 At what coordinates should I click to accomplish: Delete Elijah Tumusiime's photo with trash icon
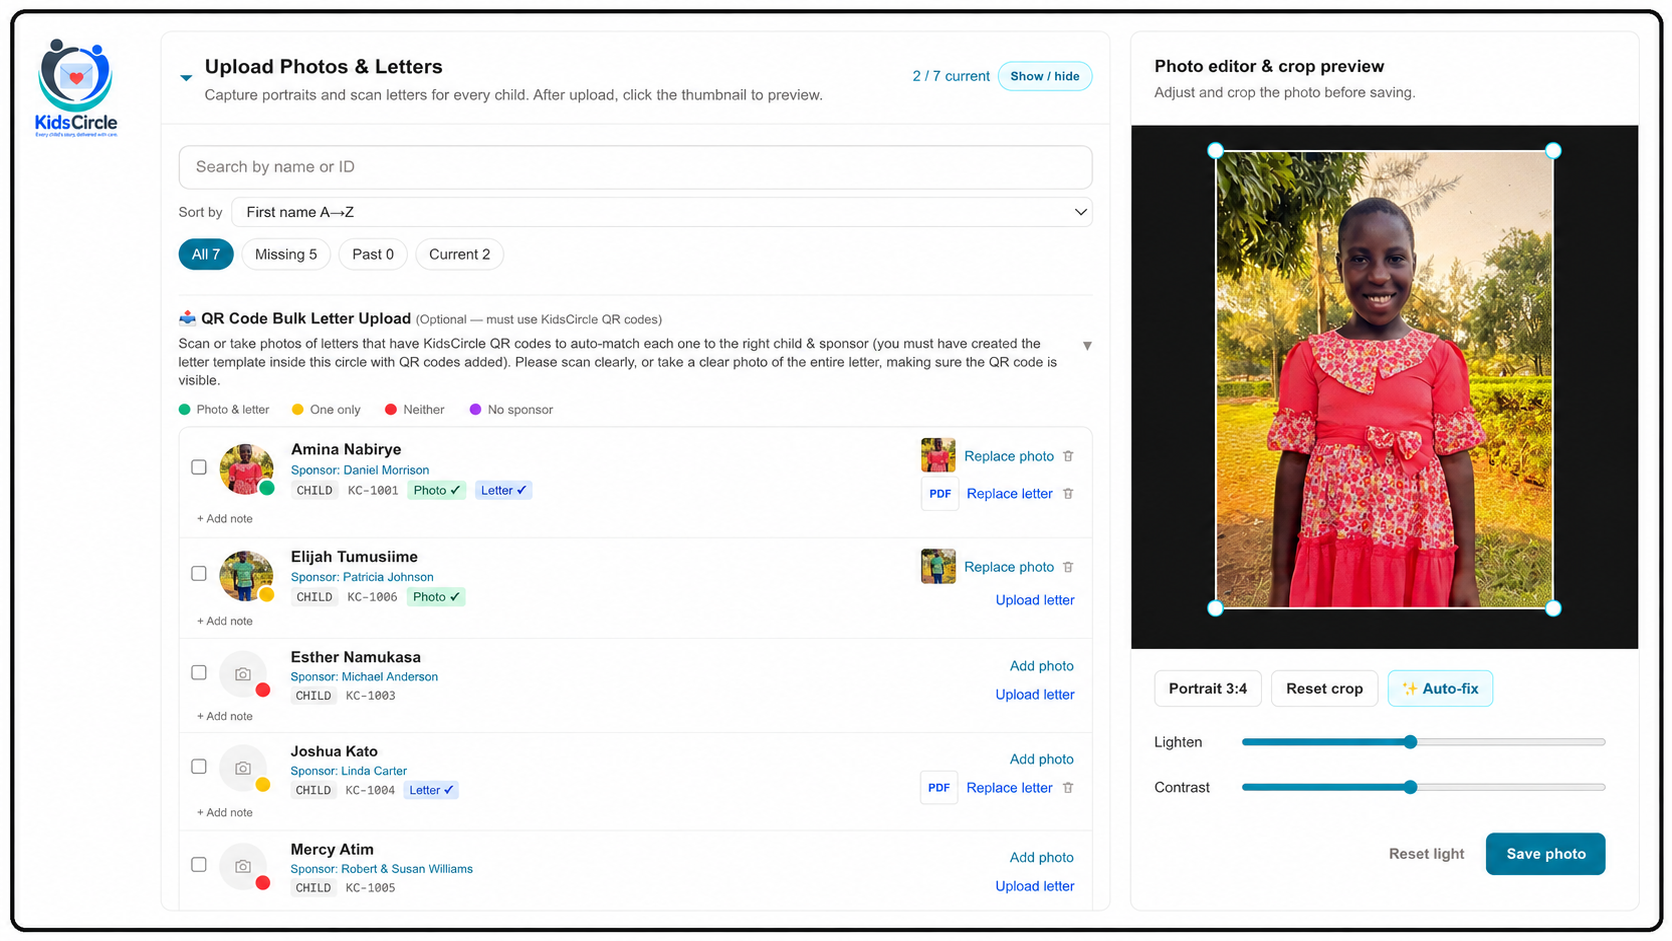tap(1068, 567)
